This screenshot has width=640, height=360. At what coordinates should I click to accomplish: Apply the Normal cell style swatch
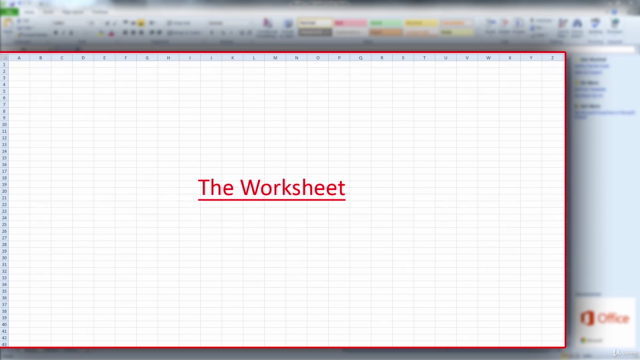tap(315, 23)
